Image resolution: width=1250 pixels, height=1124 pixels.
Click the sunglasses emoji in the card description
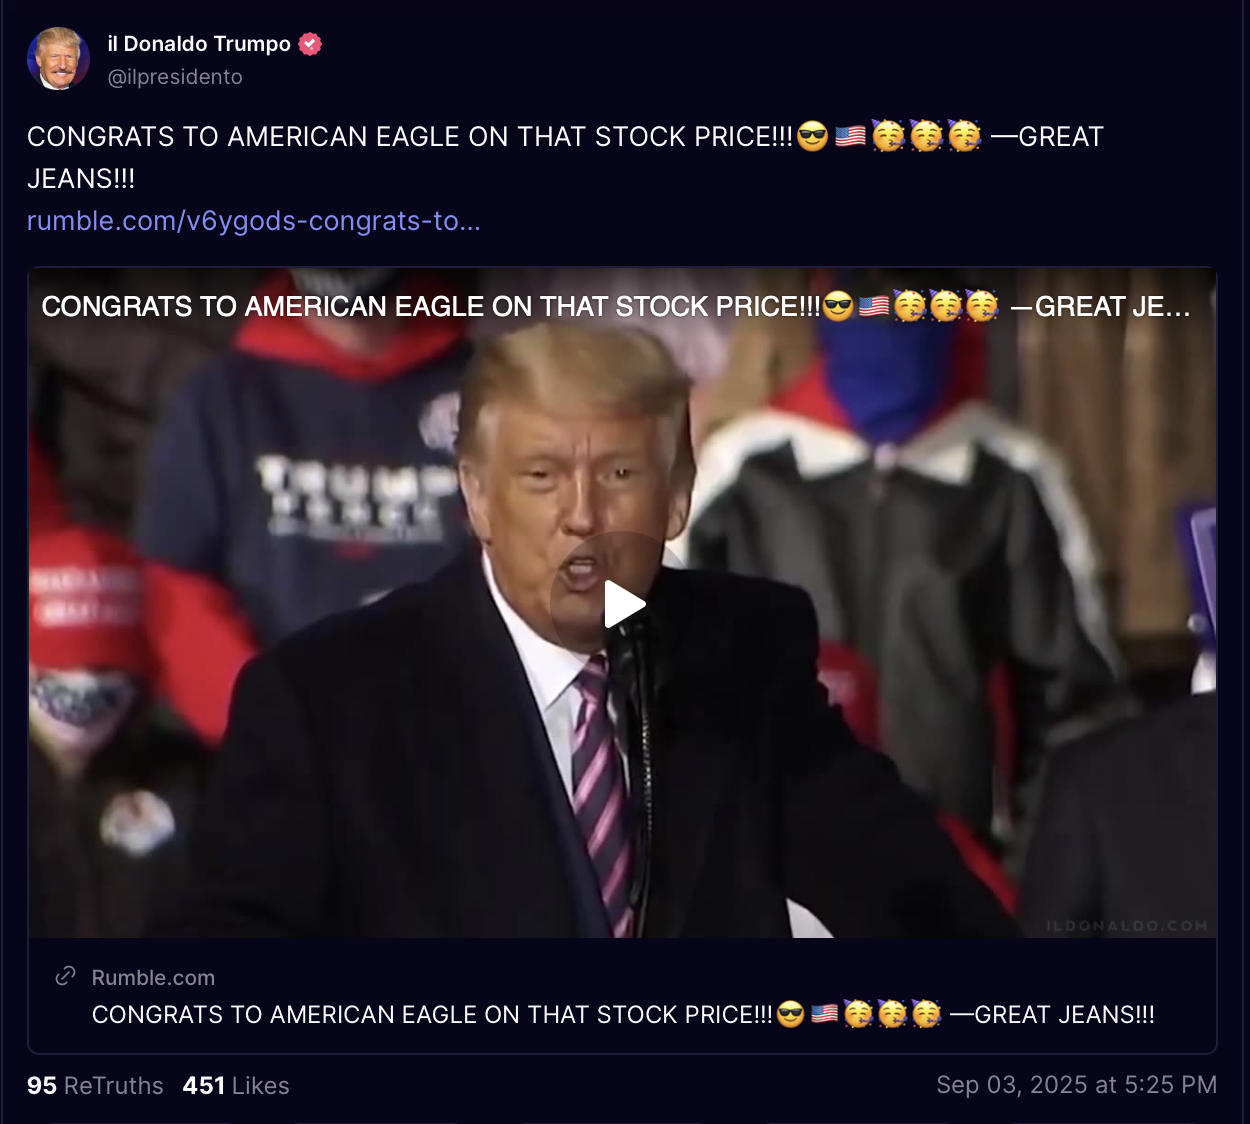790,1015
